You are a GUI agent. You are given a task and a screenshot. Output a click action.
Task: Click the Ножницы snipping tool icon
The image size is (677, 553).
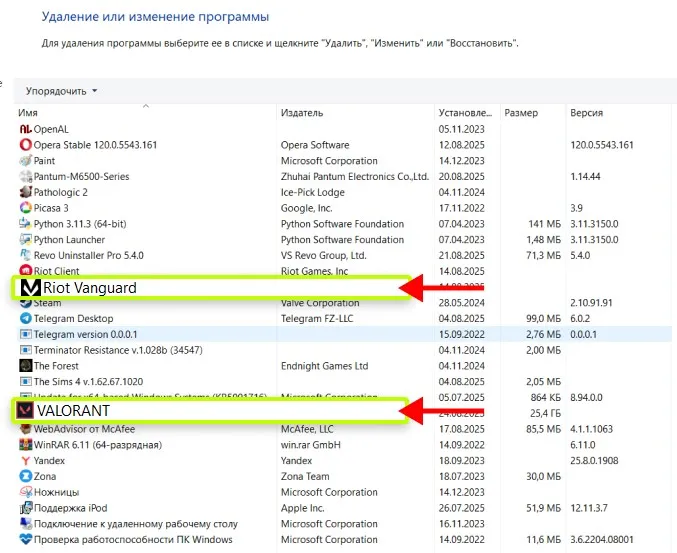pyautogui.click(x=25, y=492)
